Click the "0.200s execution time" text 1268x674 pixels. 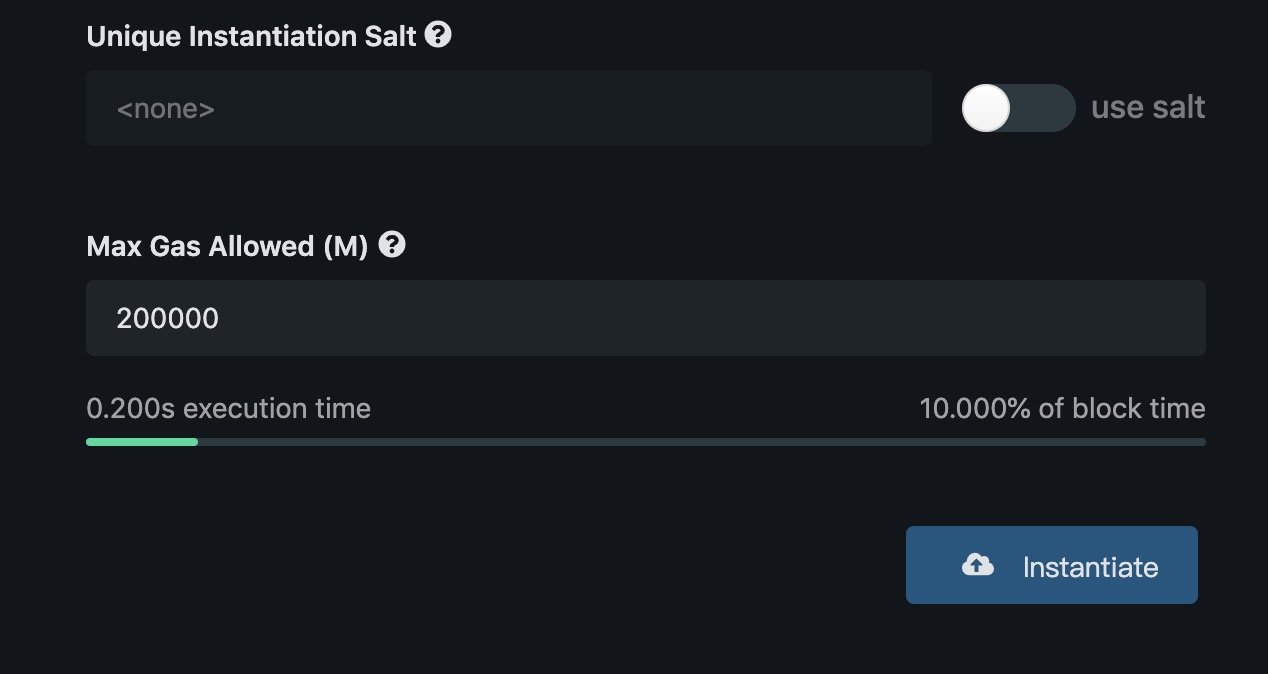228,408
